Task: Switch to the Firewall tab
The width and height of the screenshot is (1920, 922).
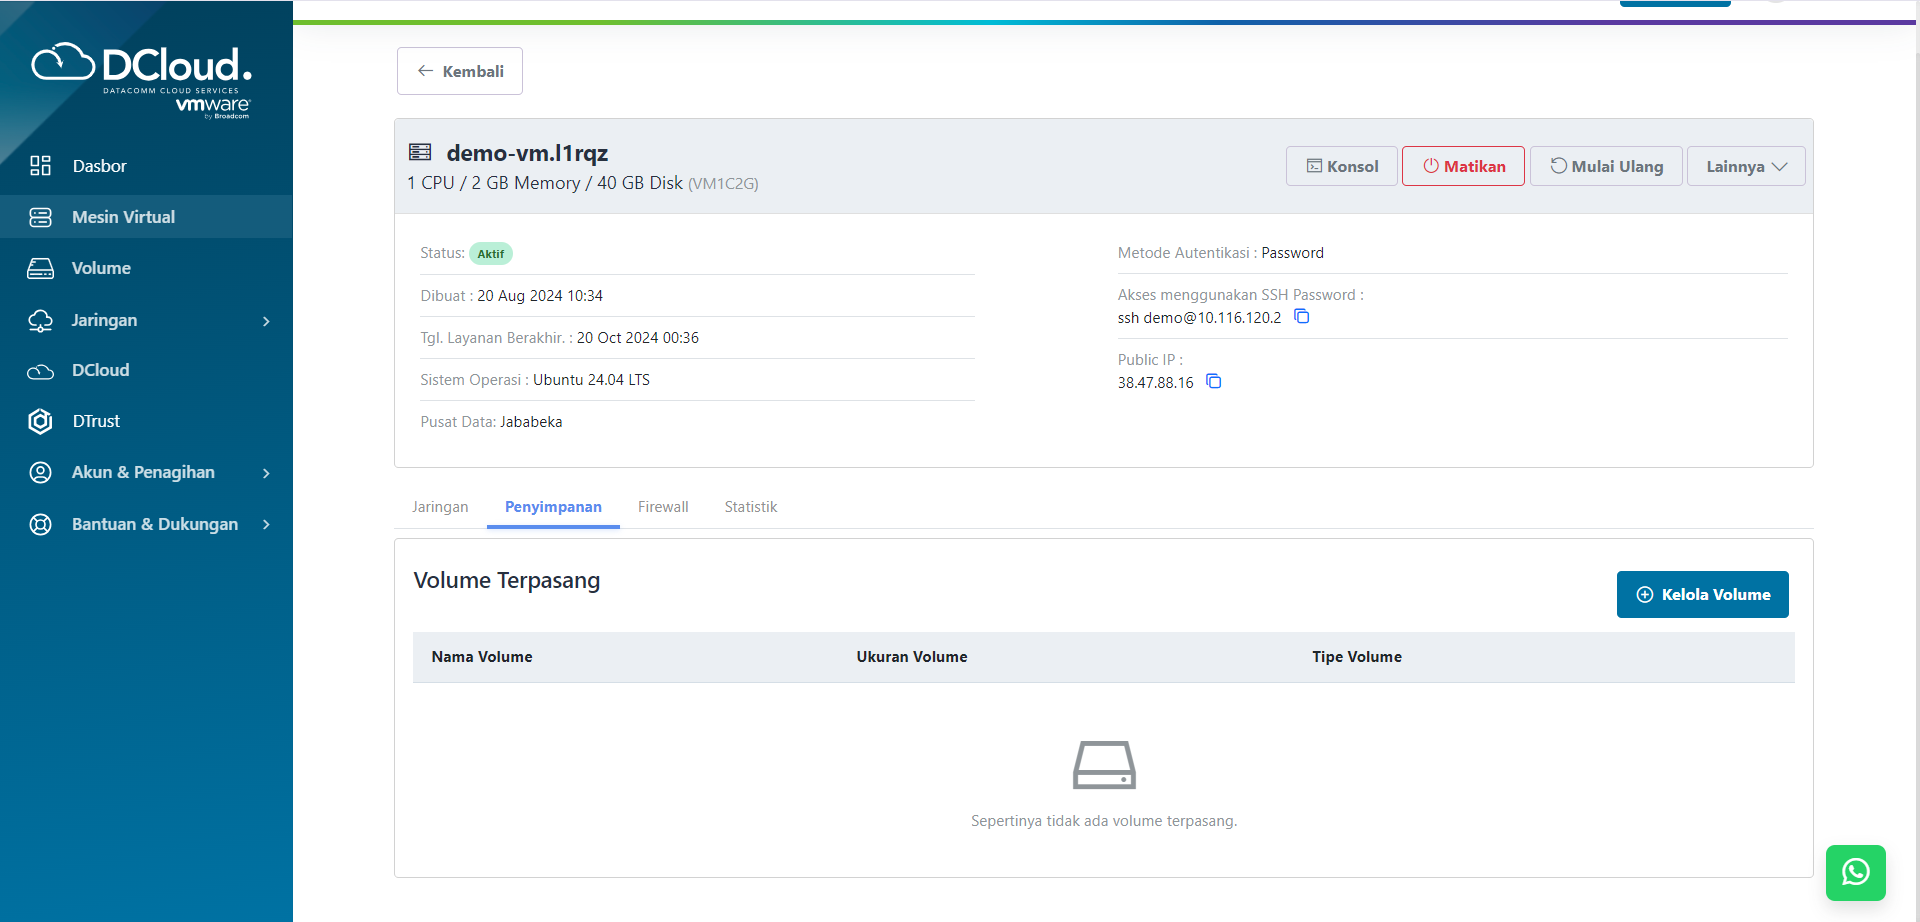Action: click(x=663, y=507)
